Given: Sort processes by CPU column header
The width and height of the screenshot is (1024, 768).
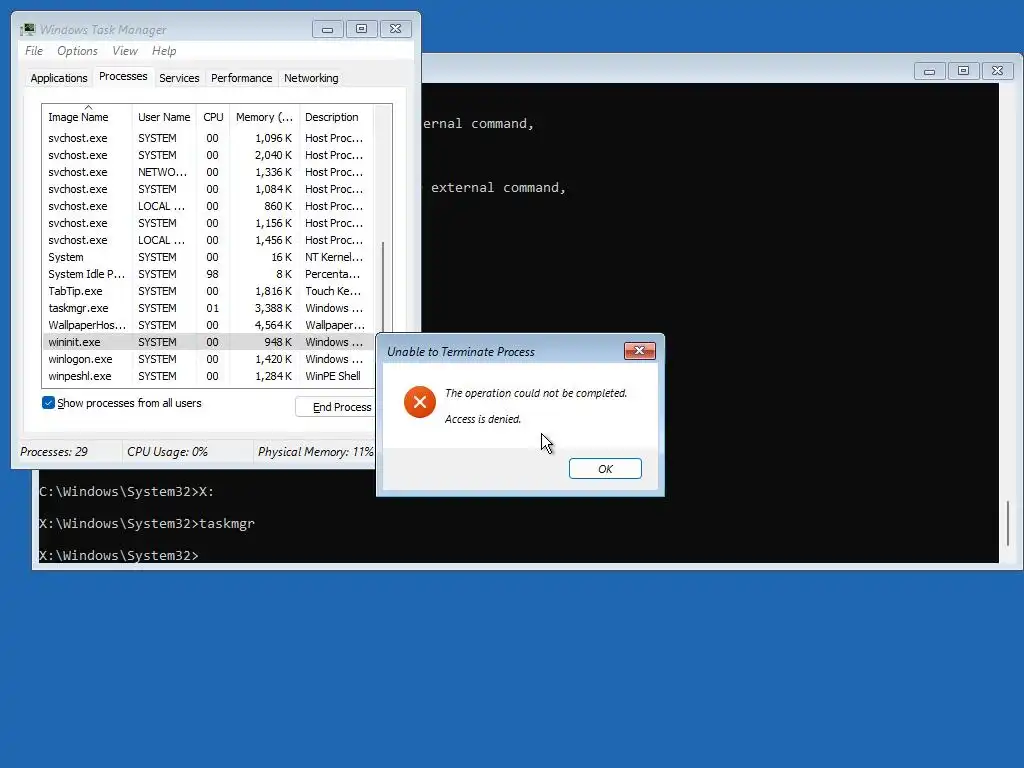Looking at the screenshot, I should [x=213, y=117].
